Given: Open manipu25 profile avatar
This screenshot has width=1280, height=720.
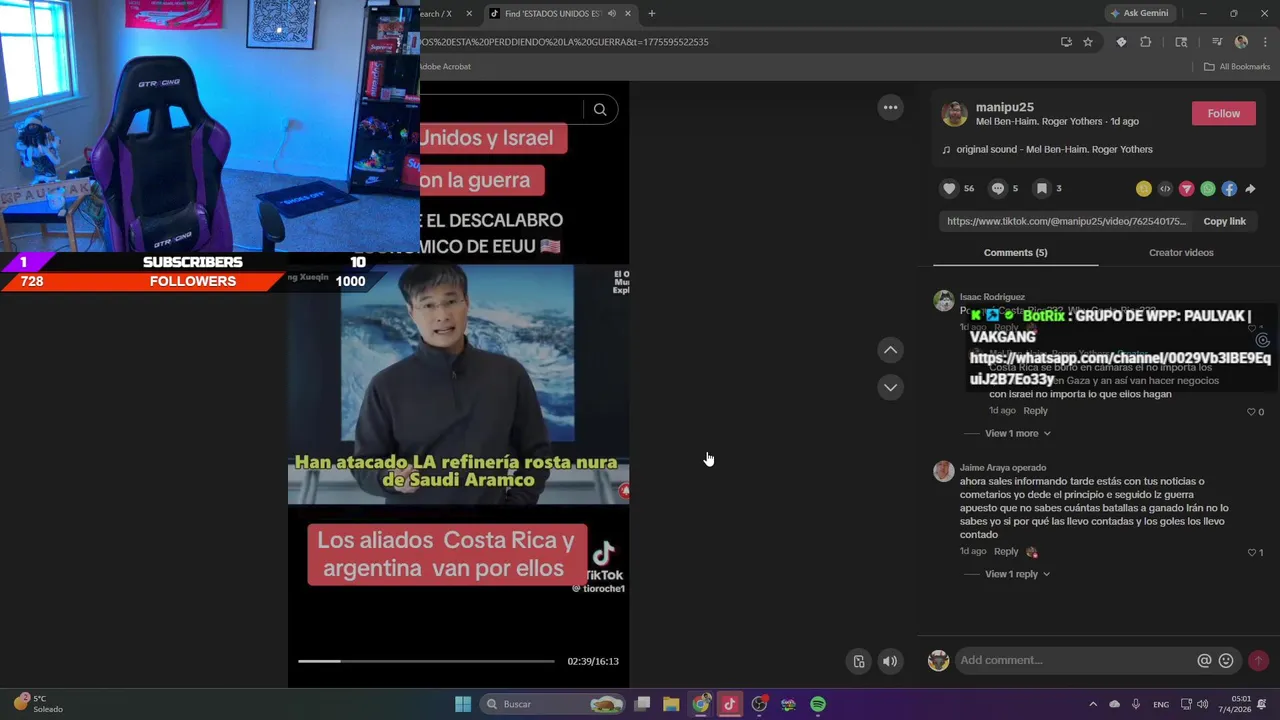Looking at the screenshot, I should [x=954, y=114].
